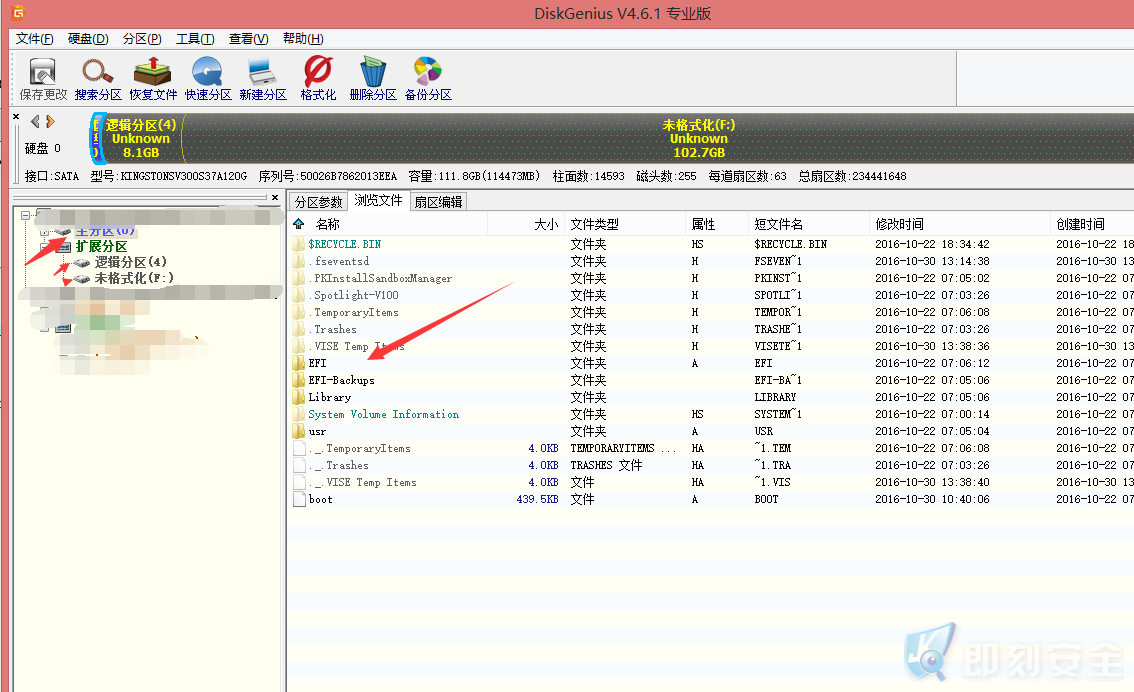The height and width of the screenshot is (692, 1134).
Task: Select 扩展分区 in partition tree
Action: tap(101, 247)
